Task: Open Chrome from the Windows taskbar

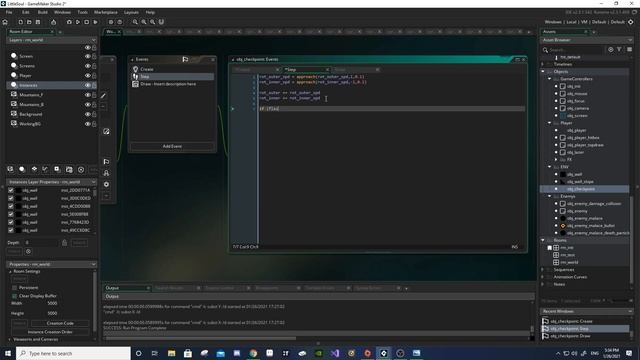Action: coord(253,353)
